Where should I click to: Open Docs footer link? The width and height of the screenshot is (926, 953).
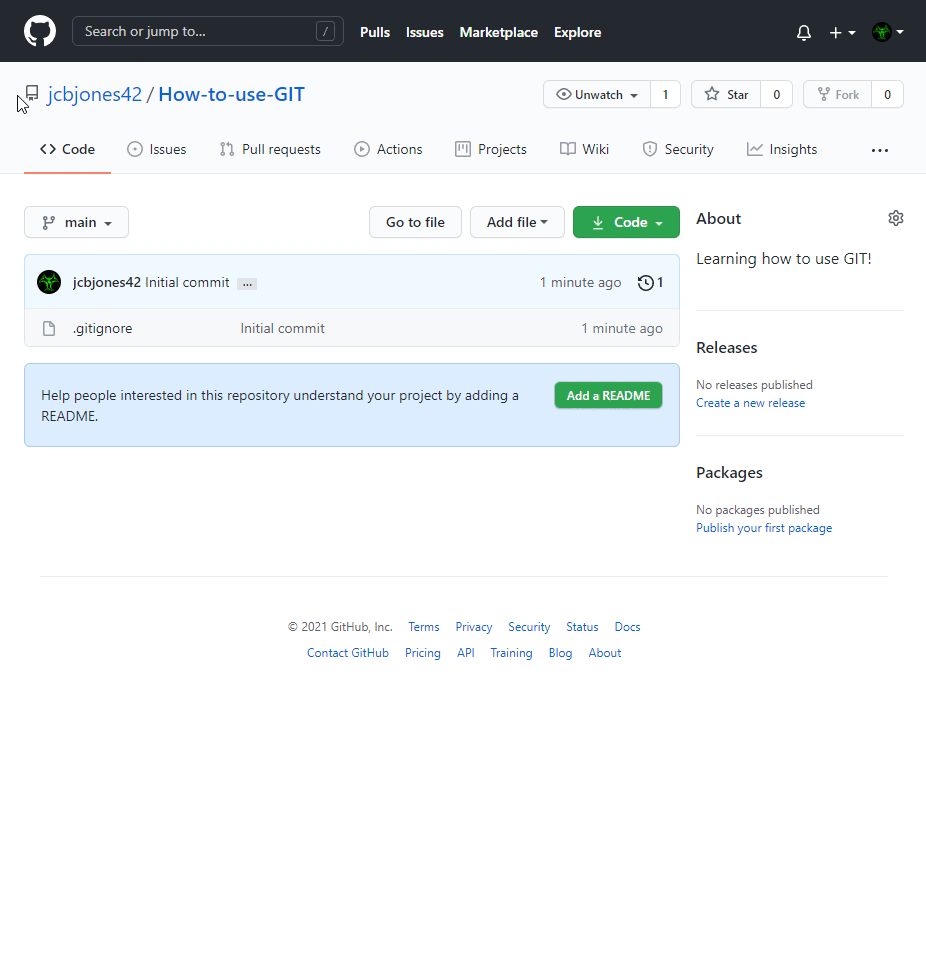click(x=627, y=627)
